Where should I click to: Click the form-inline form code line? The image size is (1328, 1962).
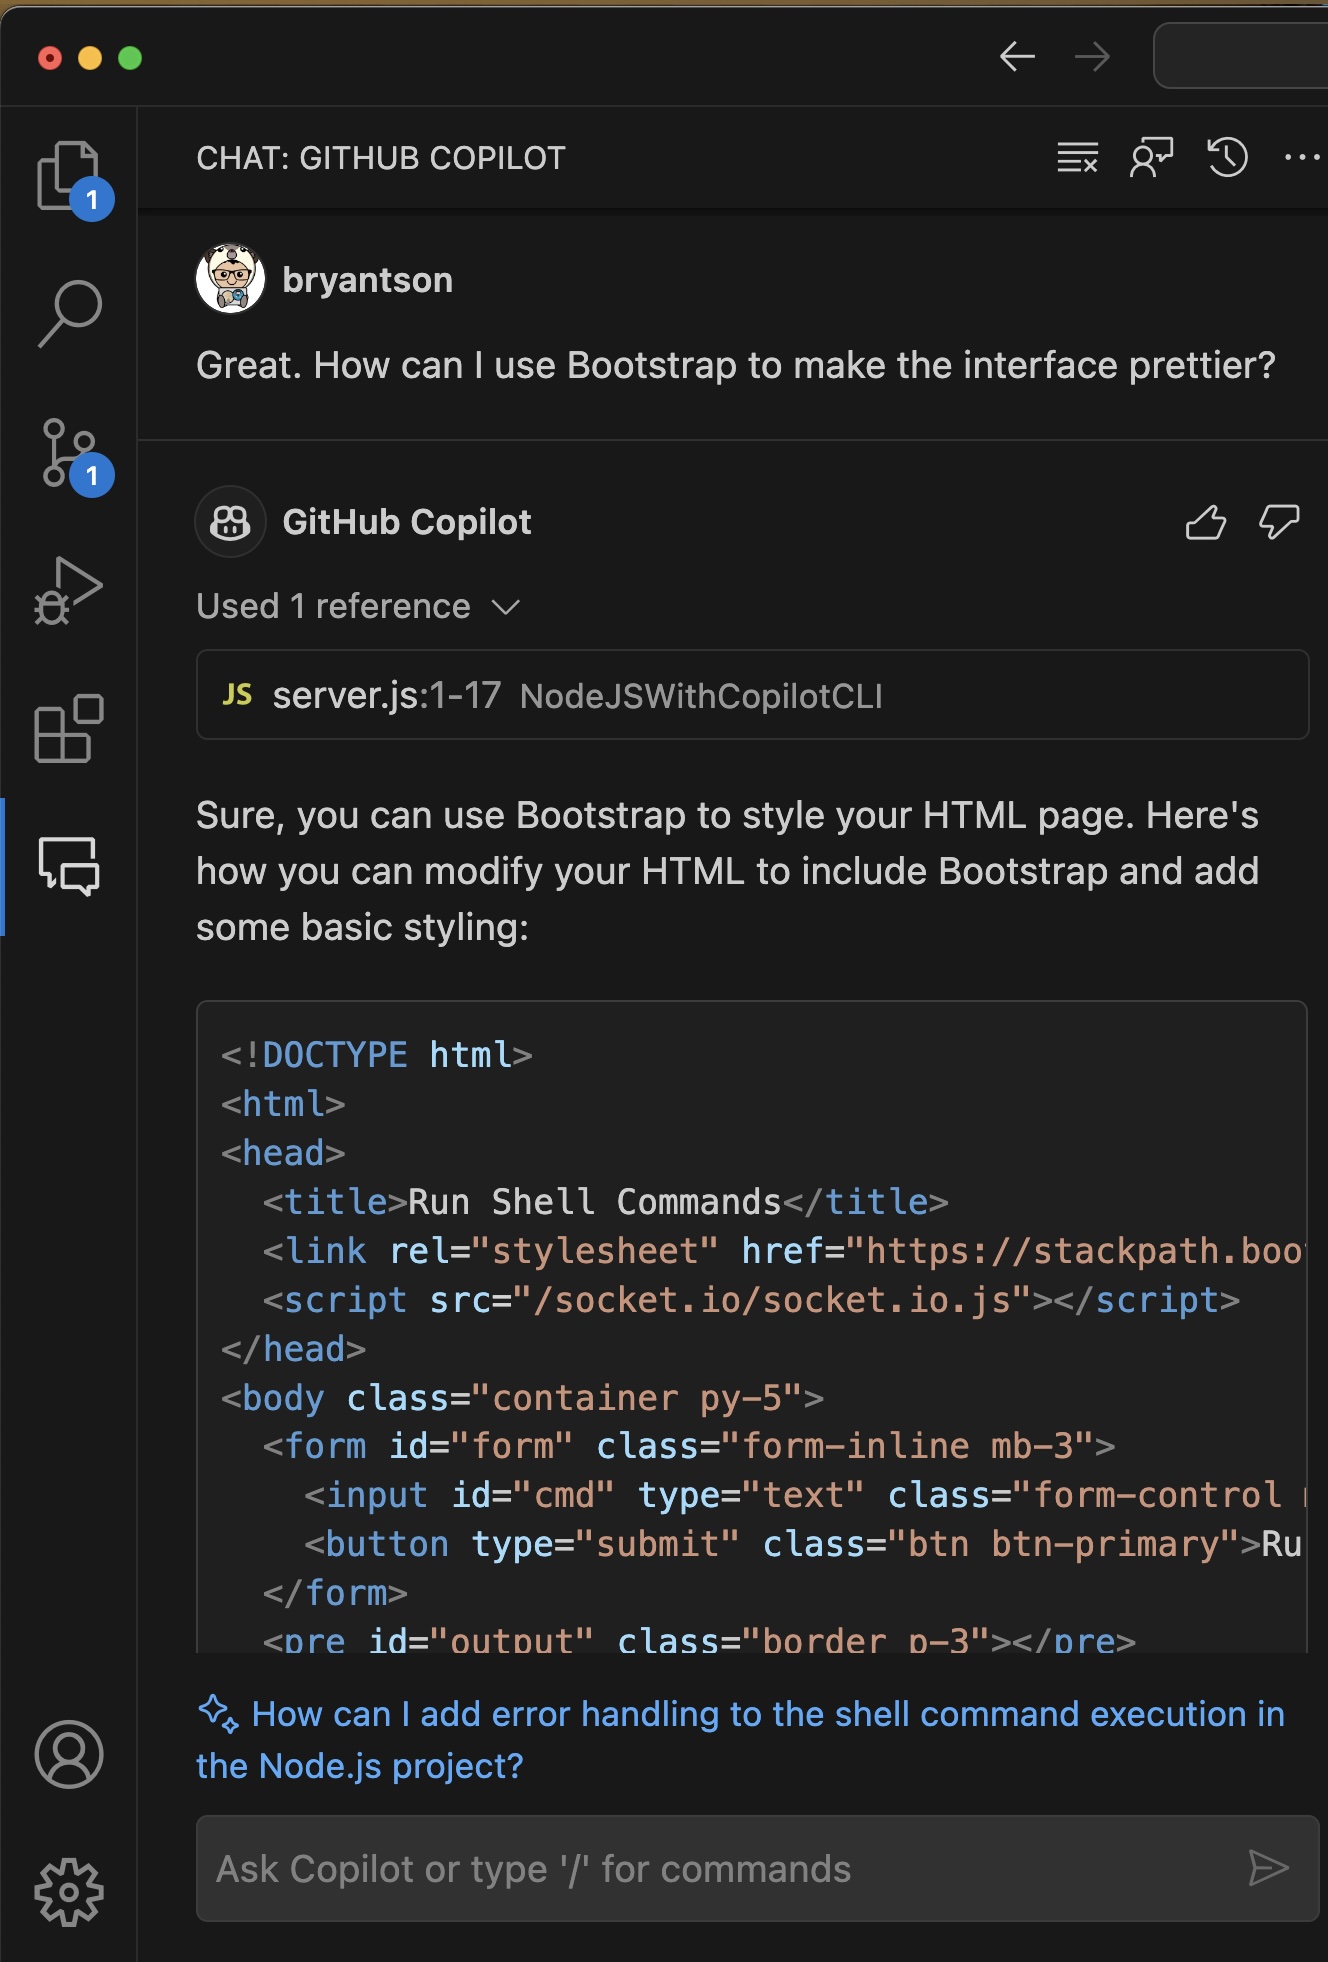click(689, 1446)
